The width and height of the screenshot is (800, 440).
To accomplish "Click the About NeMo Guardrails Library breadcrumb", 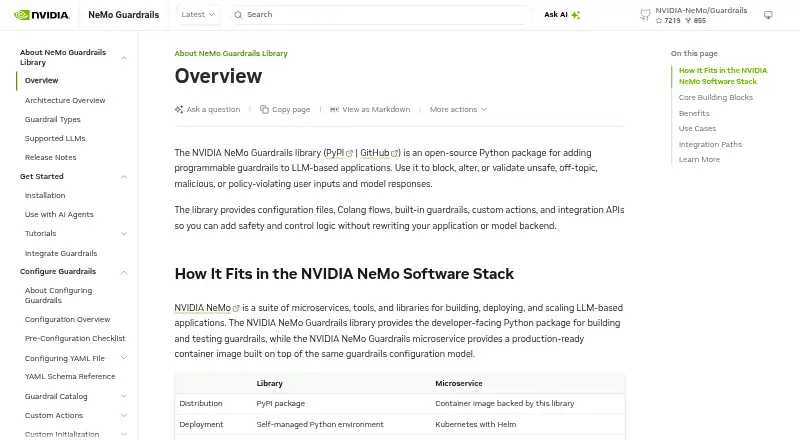I will point(231,54).
